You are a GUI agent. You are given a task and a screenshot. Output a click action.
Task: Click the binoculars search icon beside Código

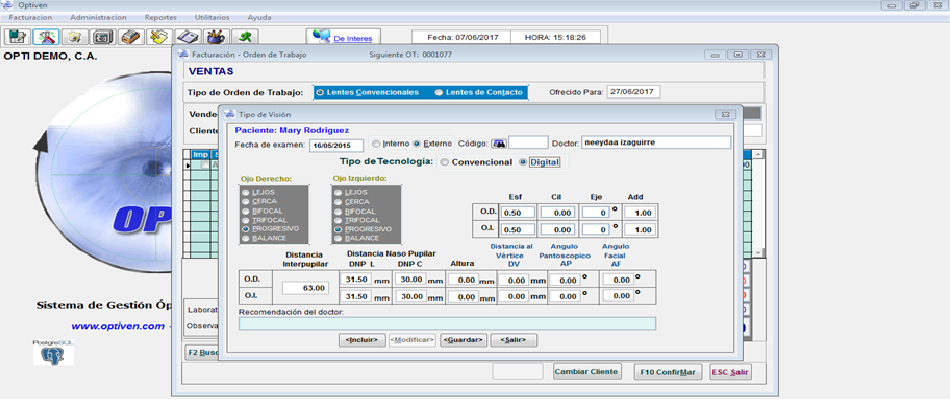pos(498,143)
